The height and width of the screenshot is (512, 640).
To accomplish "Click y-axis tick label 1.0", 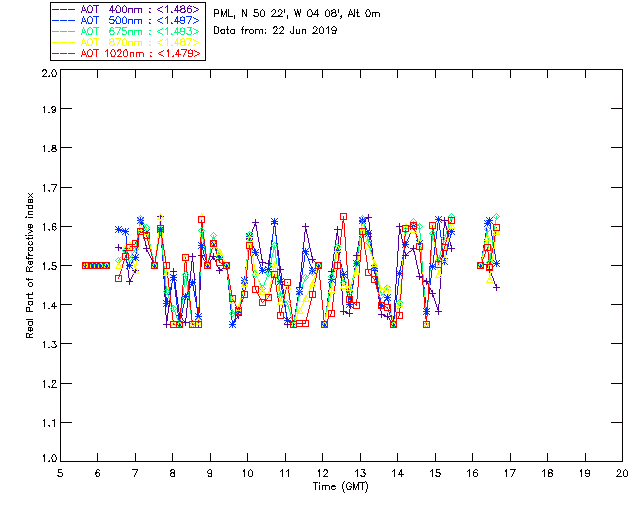I will (x=49, y=458).
